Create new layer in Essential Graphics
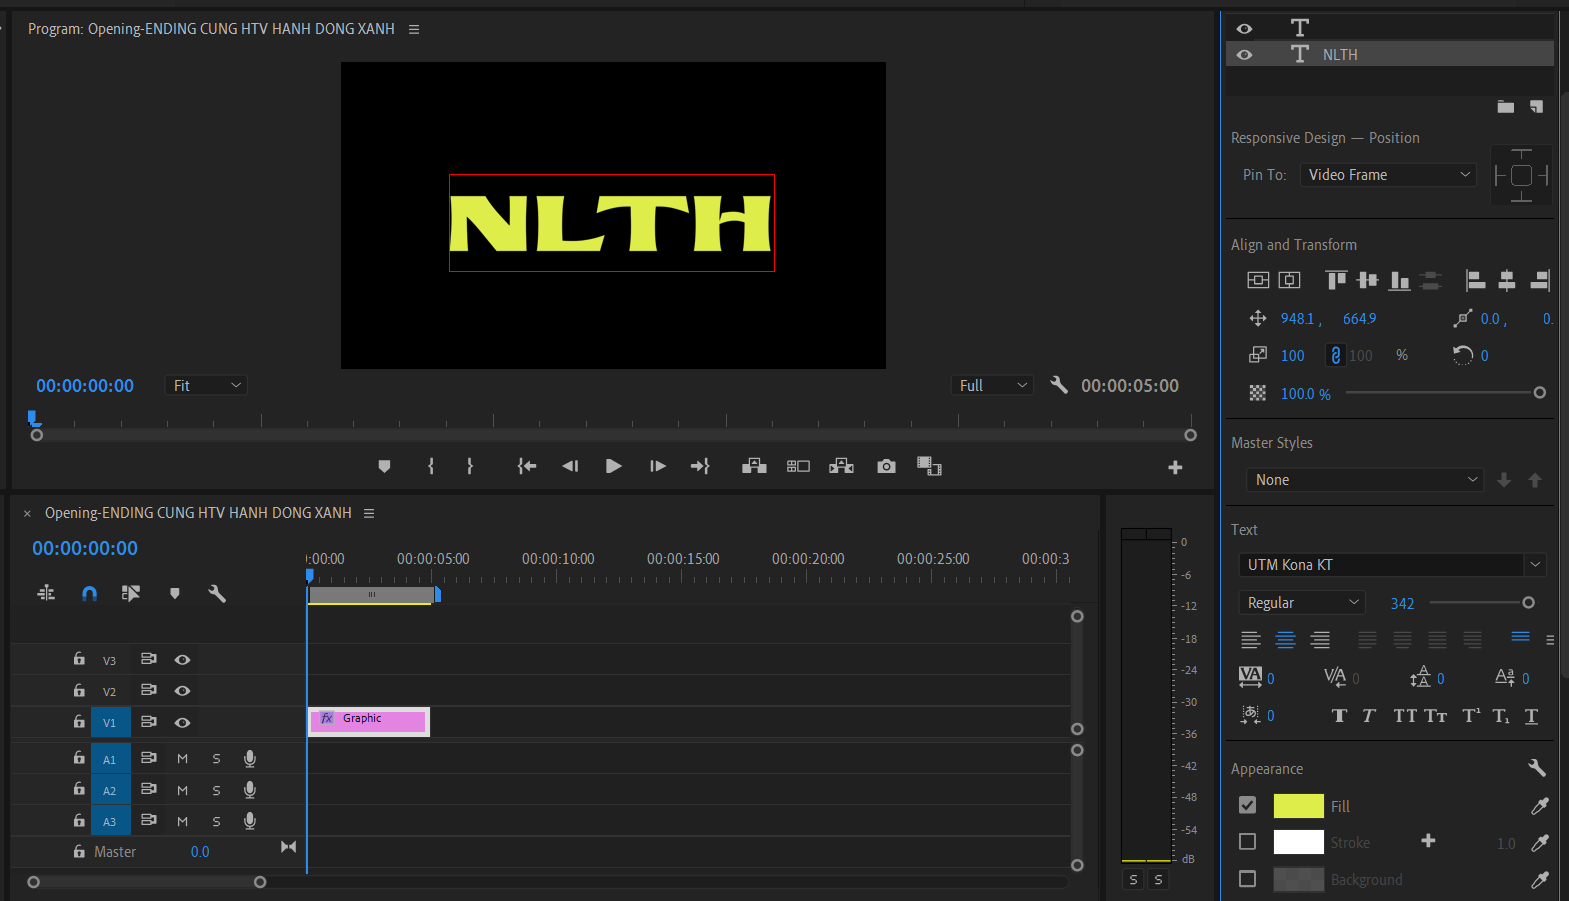The width and height of the screenshot is (1569, 901). pyautogui.click(x=1537, y=106)
